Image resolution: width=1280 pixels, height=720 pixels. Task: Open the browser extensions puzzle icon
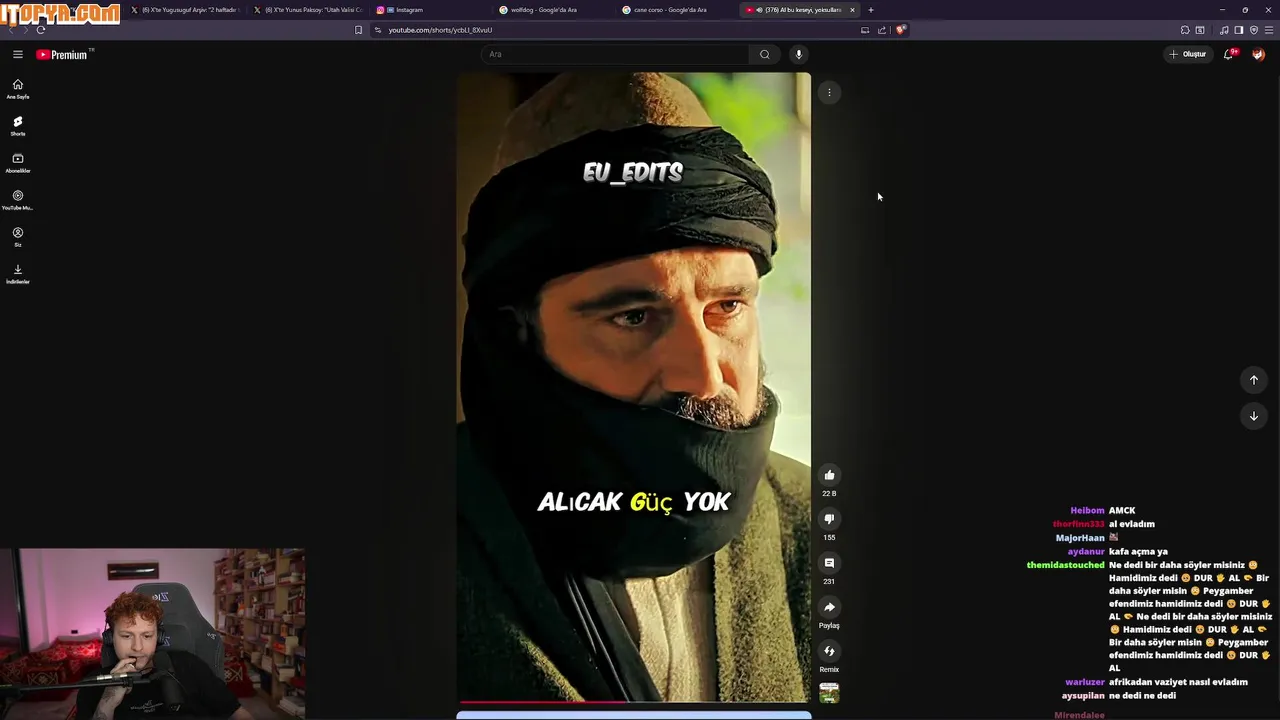coord(1185,30)
